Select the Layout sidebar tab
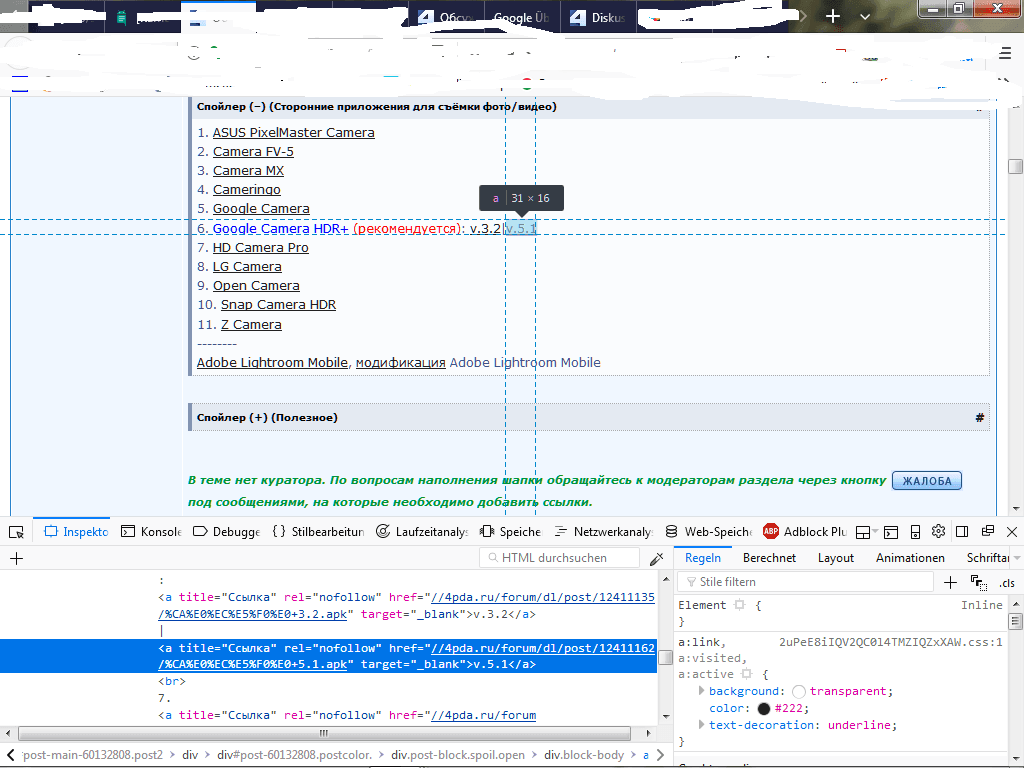This screenshot has height=768, width=1024. pos(835,558)
